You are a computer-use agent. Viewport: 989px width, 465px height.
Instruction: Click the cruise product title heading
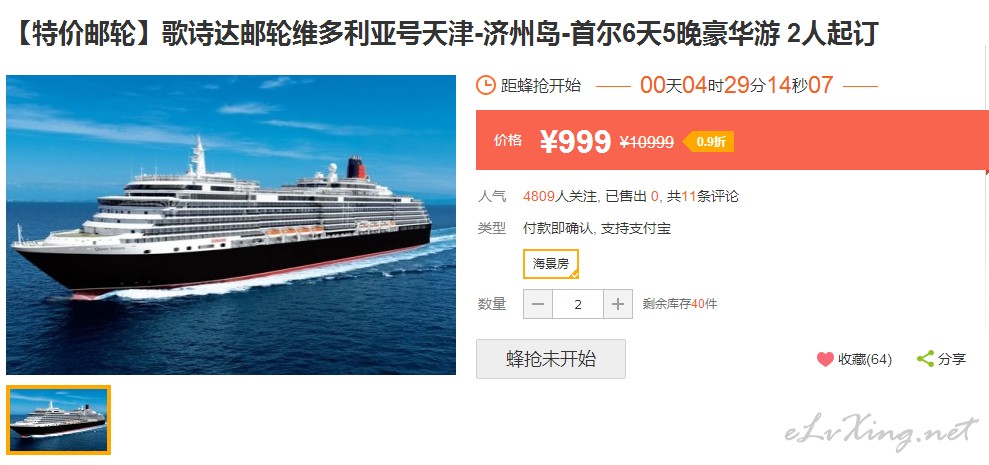tap(443, 33)
